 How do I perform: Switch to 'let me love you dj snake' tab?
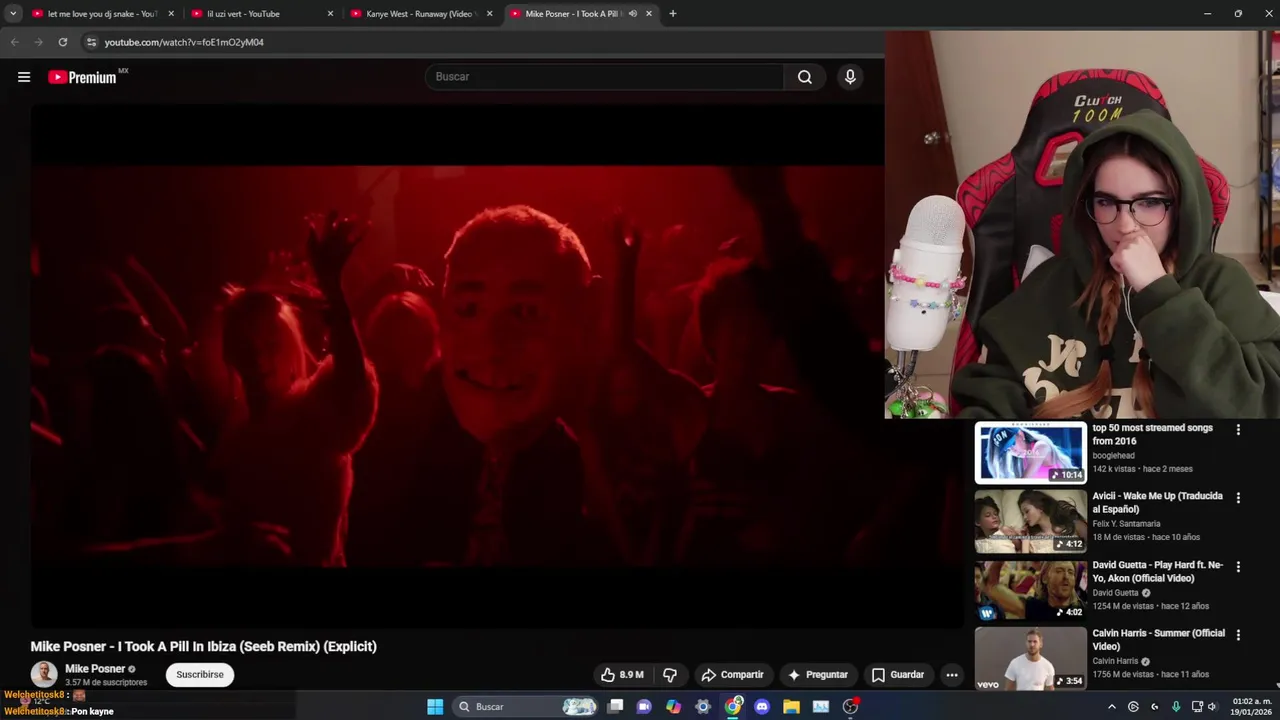[100, 14]
